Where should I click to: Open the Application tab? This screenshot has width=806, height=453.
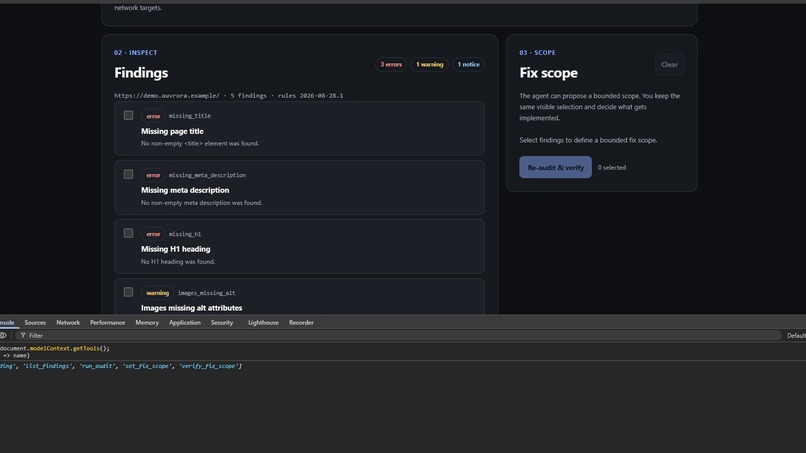(x=185, y=323)
